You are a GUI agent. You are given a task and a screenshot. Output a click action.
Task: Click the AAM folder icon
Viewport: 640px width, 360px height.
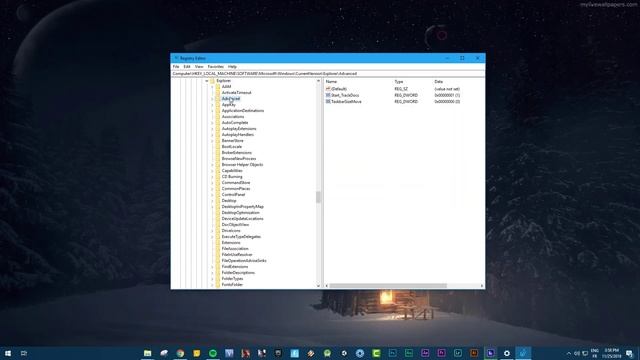[218, 87]
